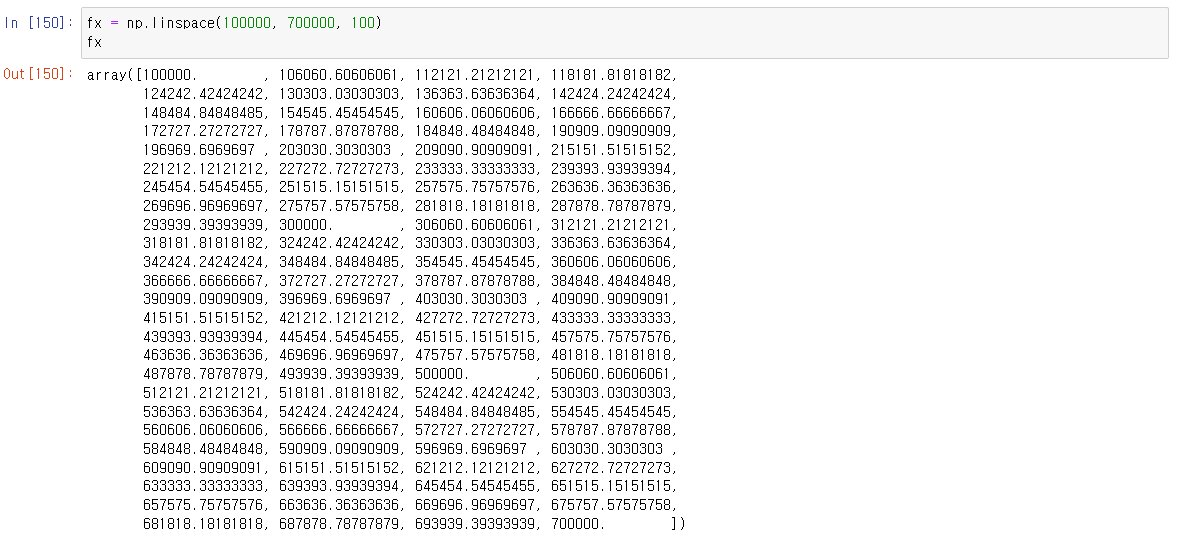Click the value 681818.18181818
This screenshot has height=547, width=1180.
point(203,523)
